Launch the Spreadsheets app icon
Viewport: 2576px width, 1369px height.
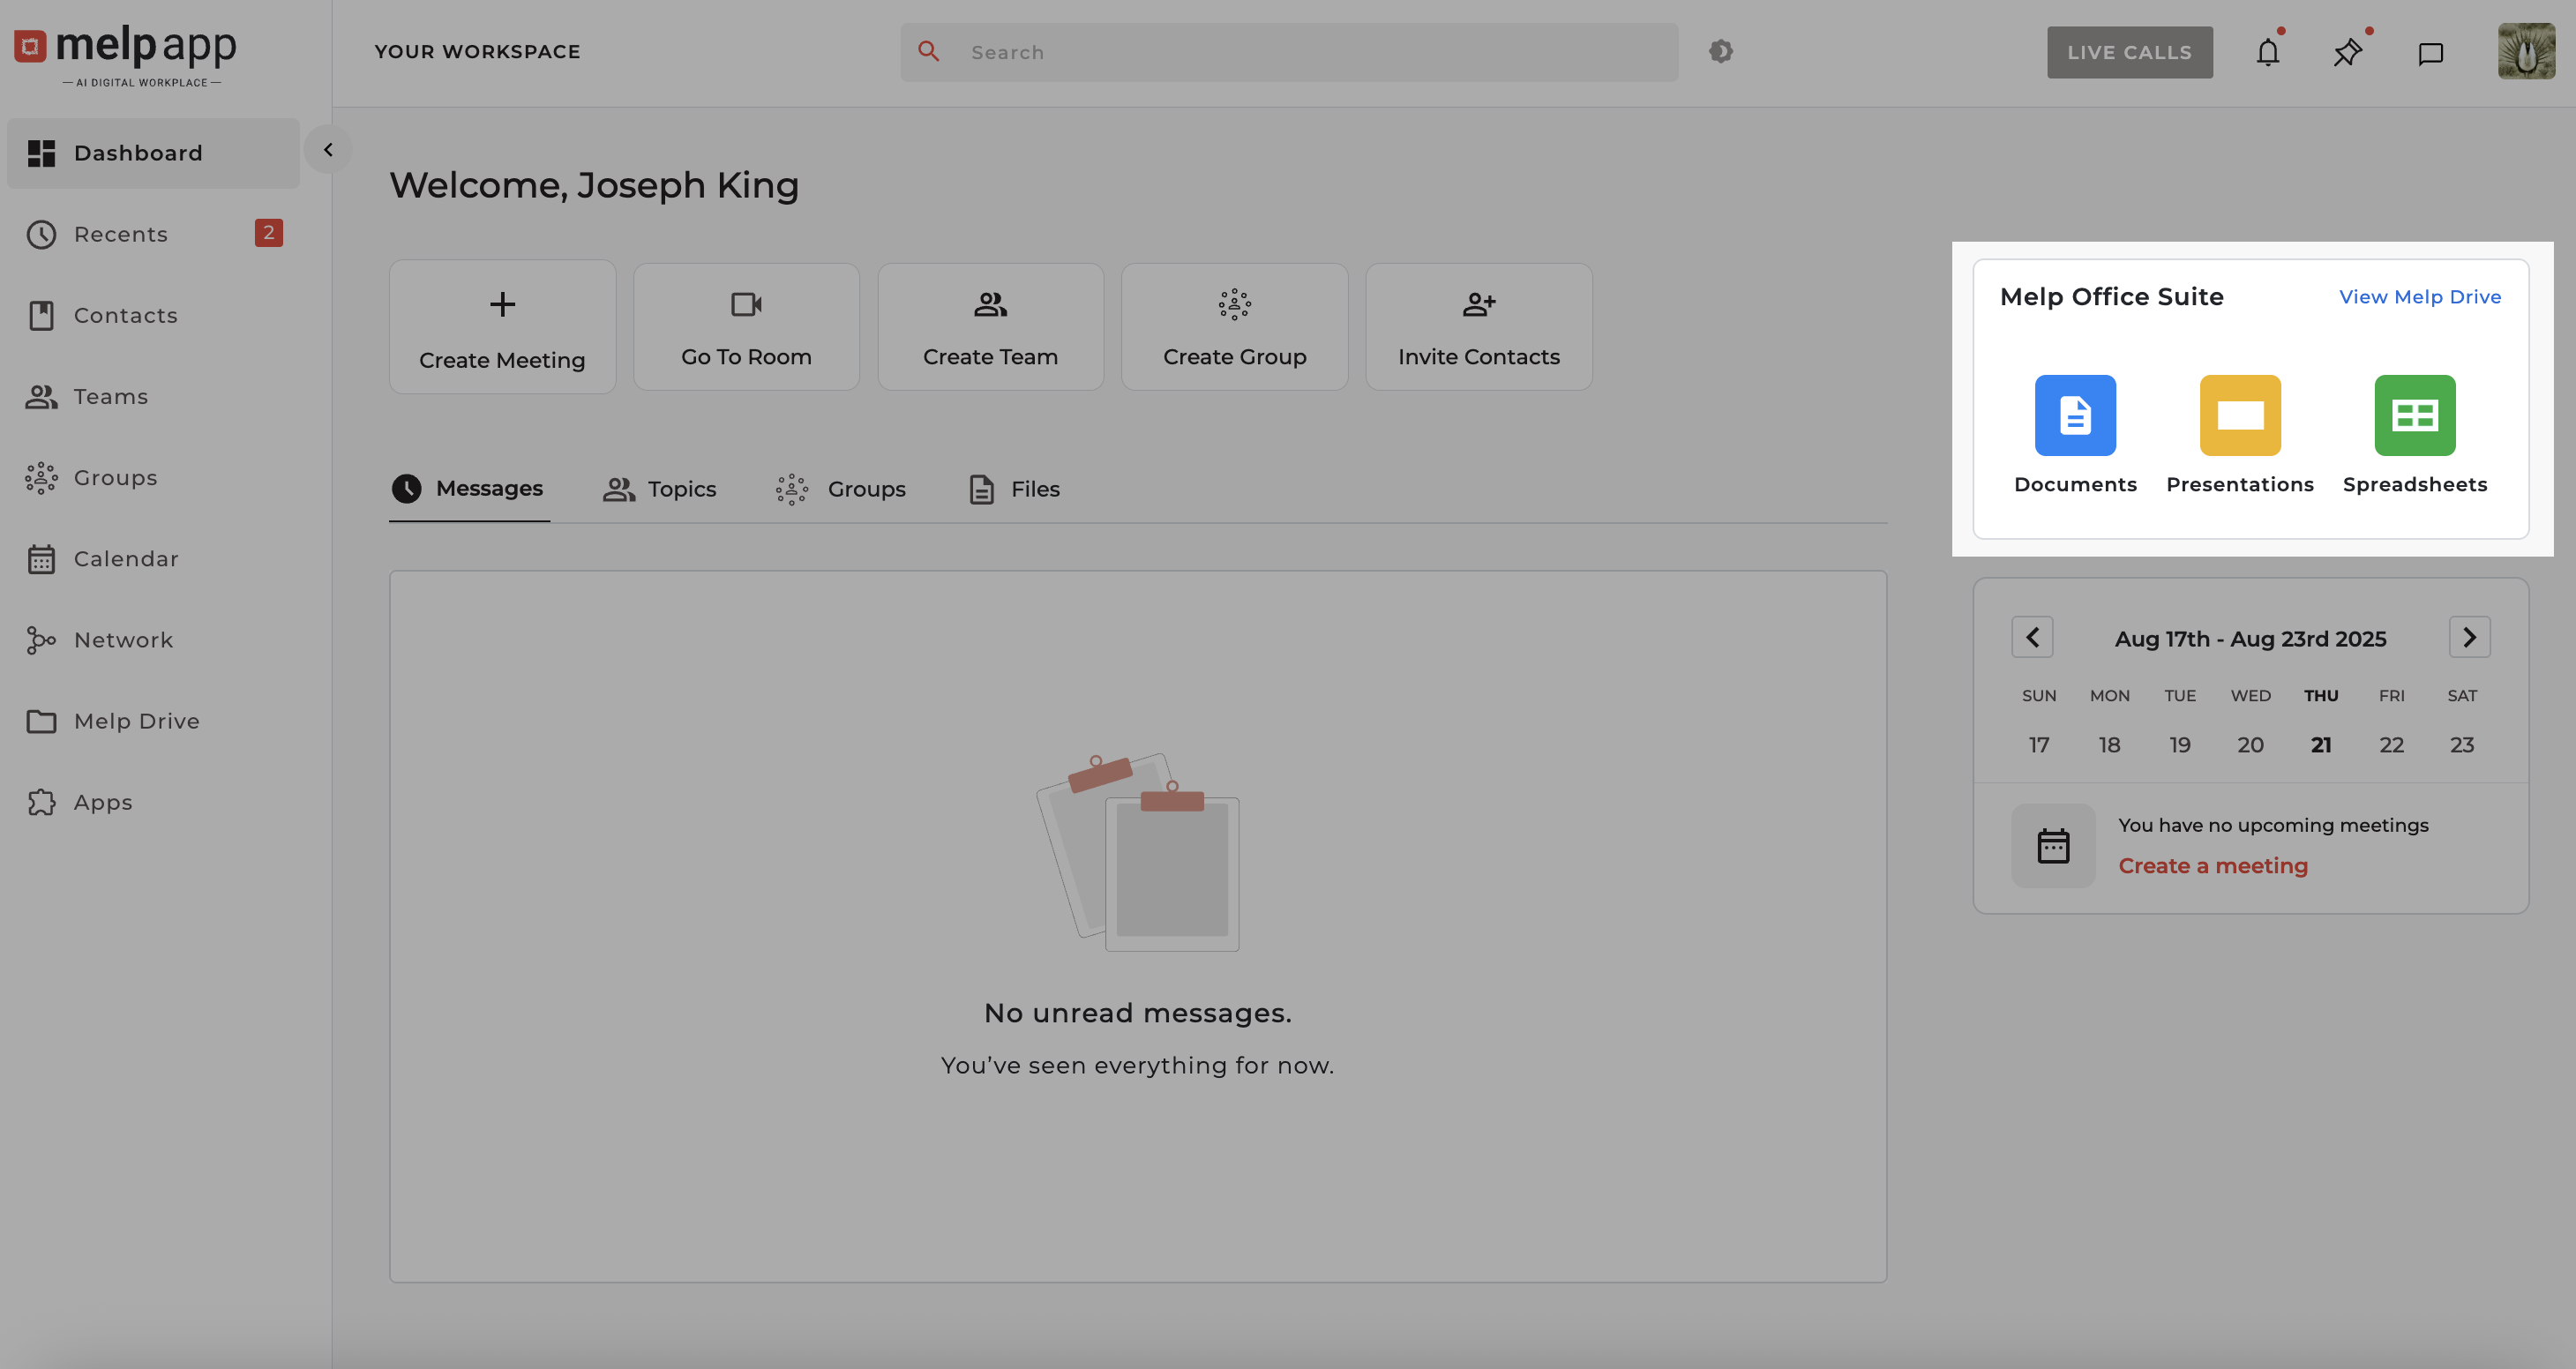2414,415
